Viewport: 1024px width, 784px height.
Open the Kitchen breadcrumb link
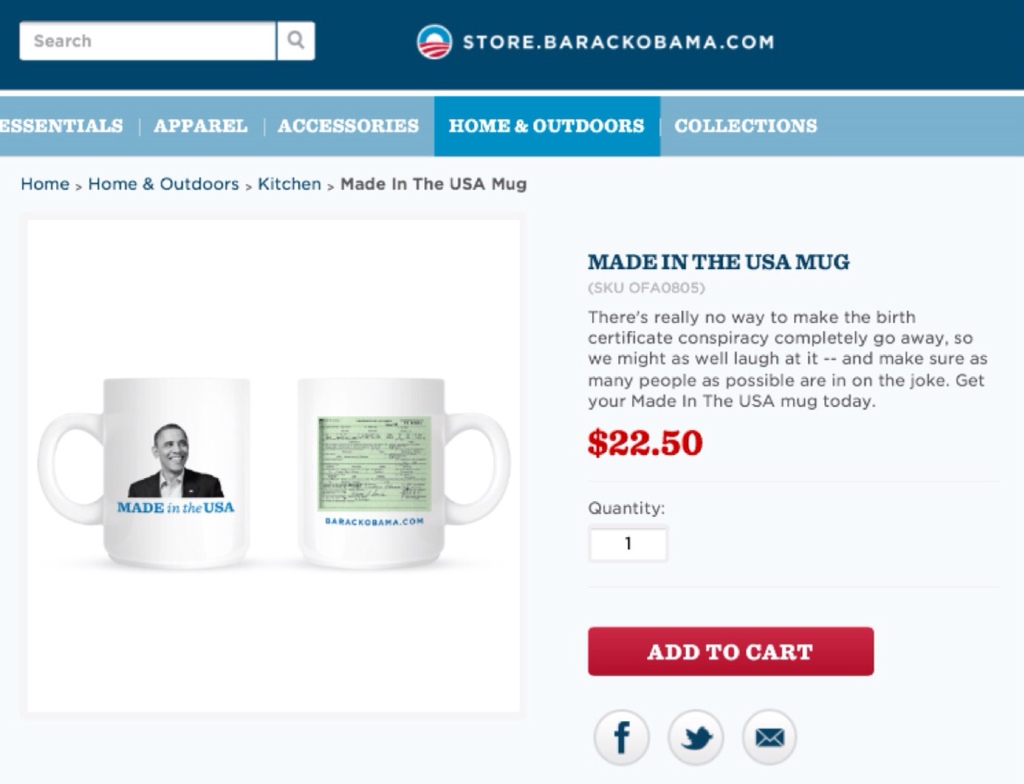point(289,184)
